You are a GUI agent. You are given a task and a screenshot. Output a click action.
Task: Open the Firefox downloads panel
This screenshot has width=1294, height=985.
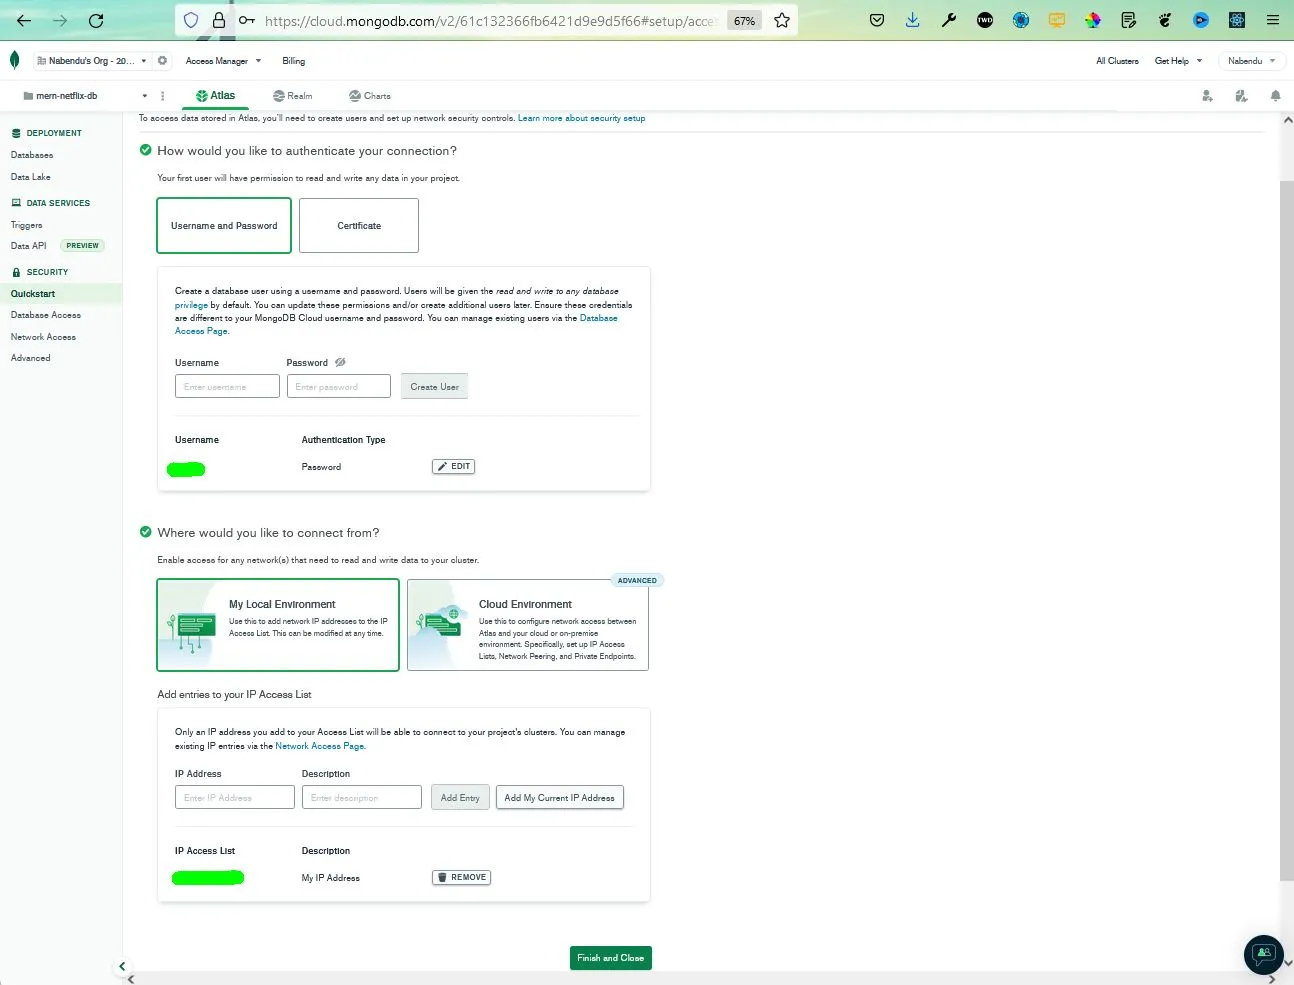click(913, 20)
